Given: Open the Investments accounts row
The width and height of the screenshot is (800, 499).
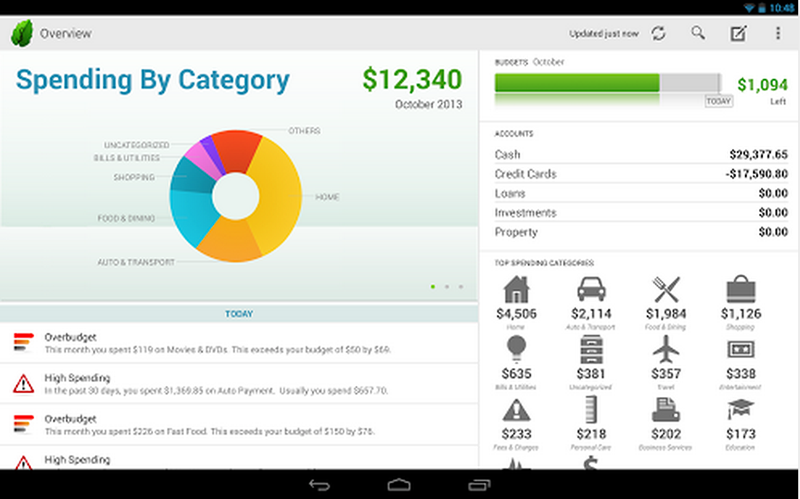Looking at the screenshot, I should click(641, 213).
